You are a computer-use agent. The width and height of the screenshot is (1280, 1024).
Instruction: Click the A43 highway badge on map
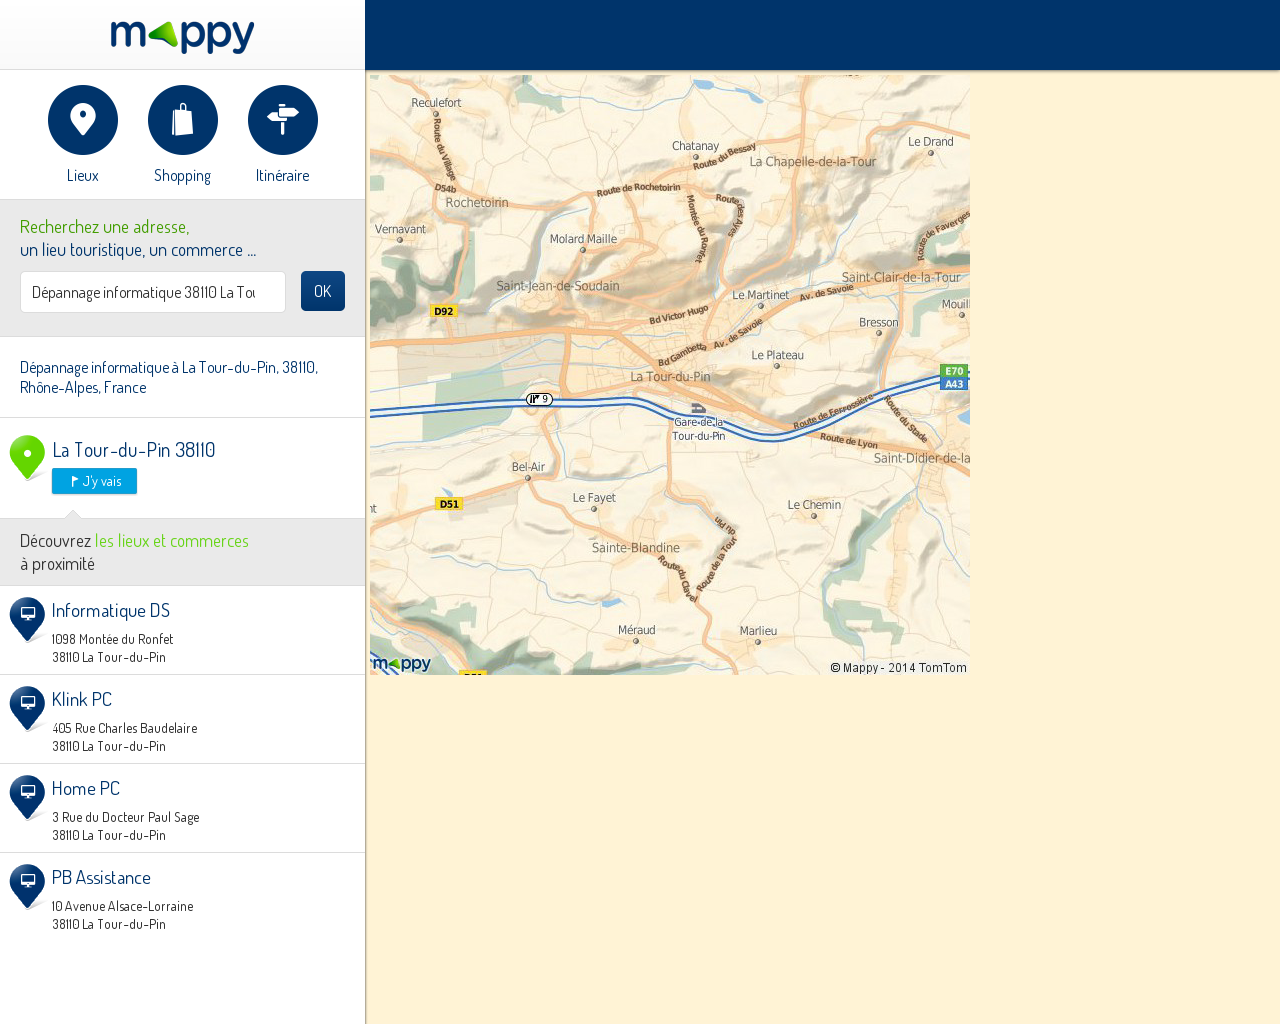click(954, 384)
